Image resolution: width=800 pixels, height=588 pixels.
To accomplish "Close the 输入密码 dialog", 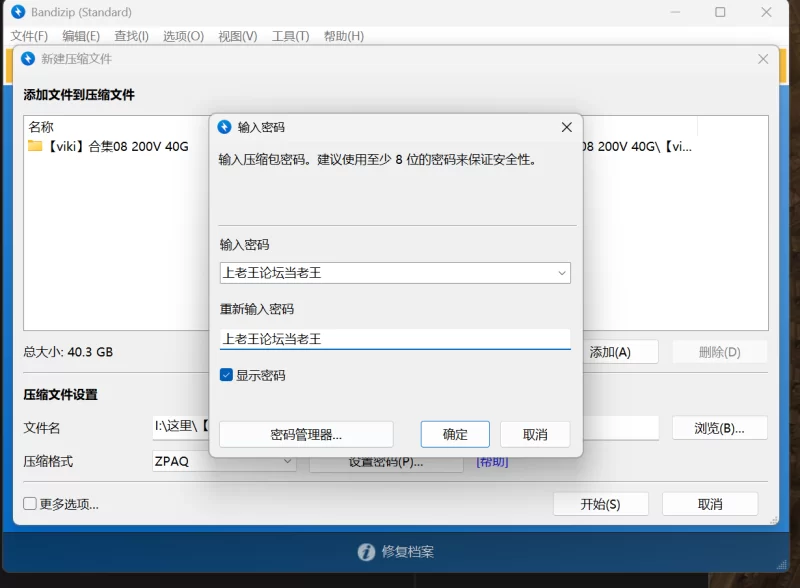I will [566, 127].
